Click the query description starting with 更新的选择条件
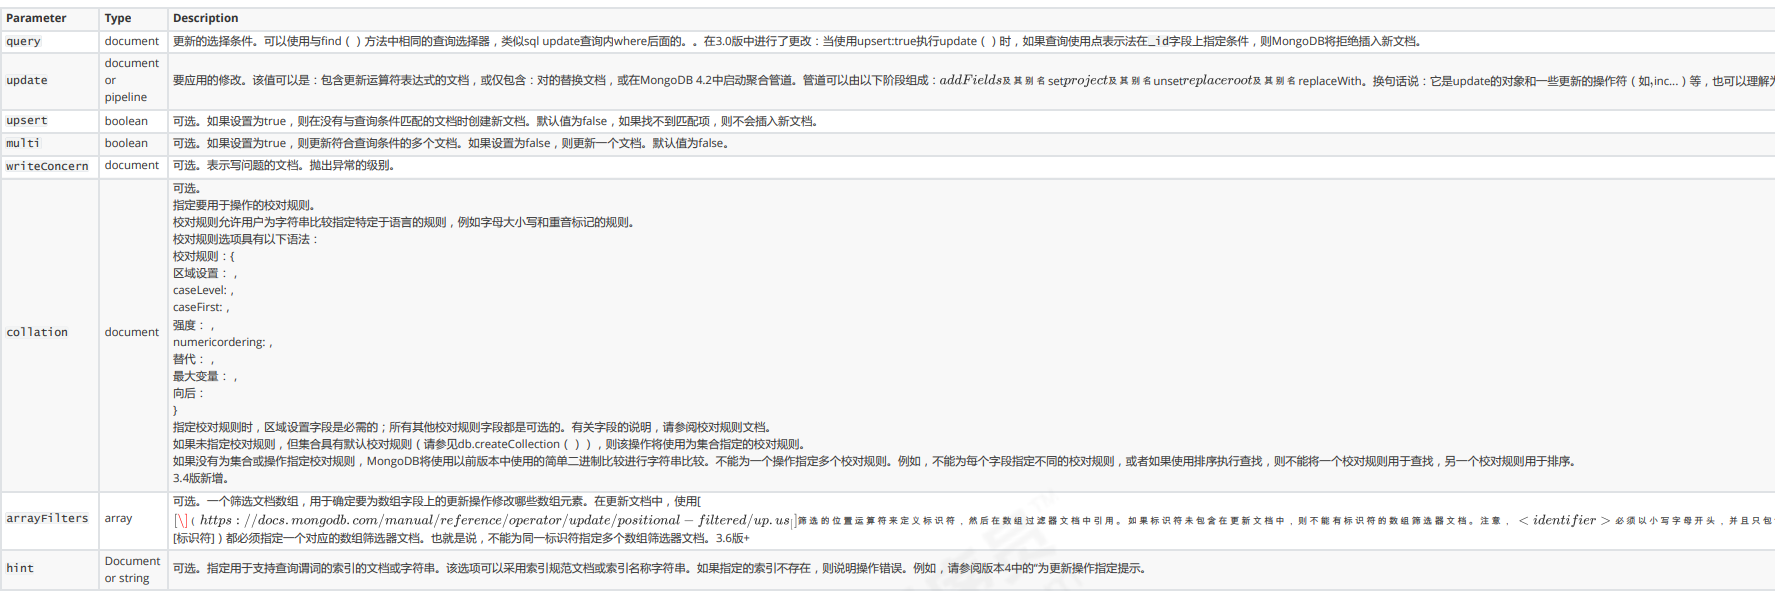This screenshot has width=1780, height=591. 797,41
